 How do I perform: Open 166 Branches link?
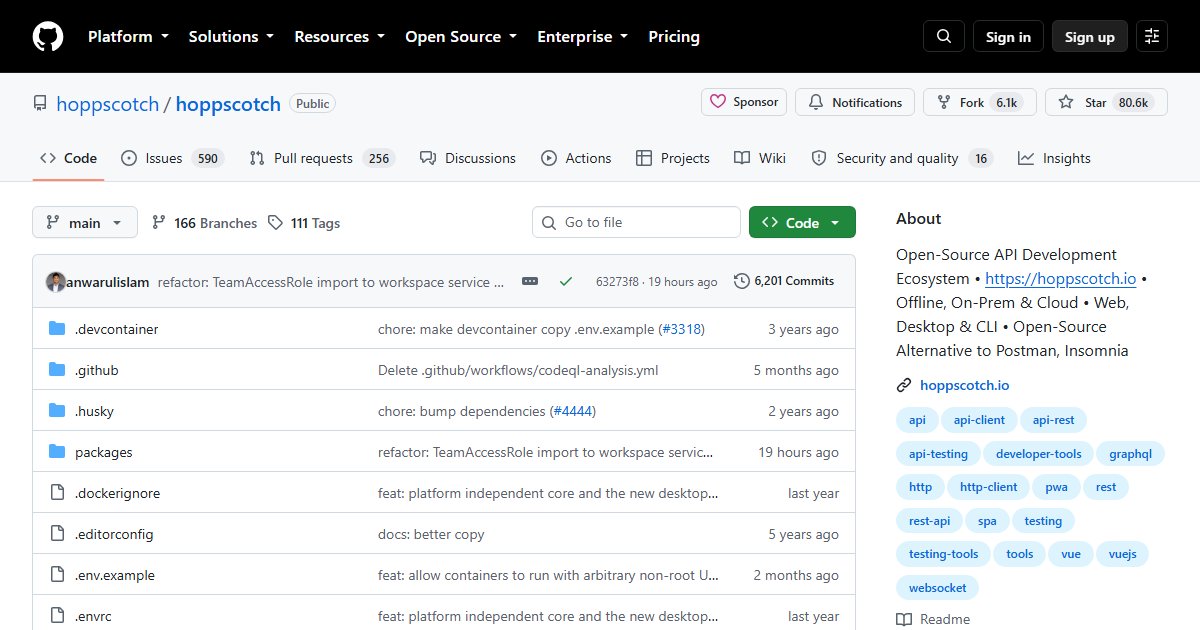click(204, 223)
